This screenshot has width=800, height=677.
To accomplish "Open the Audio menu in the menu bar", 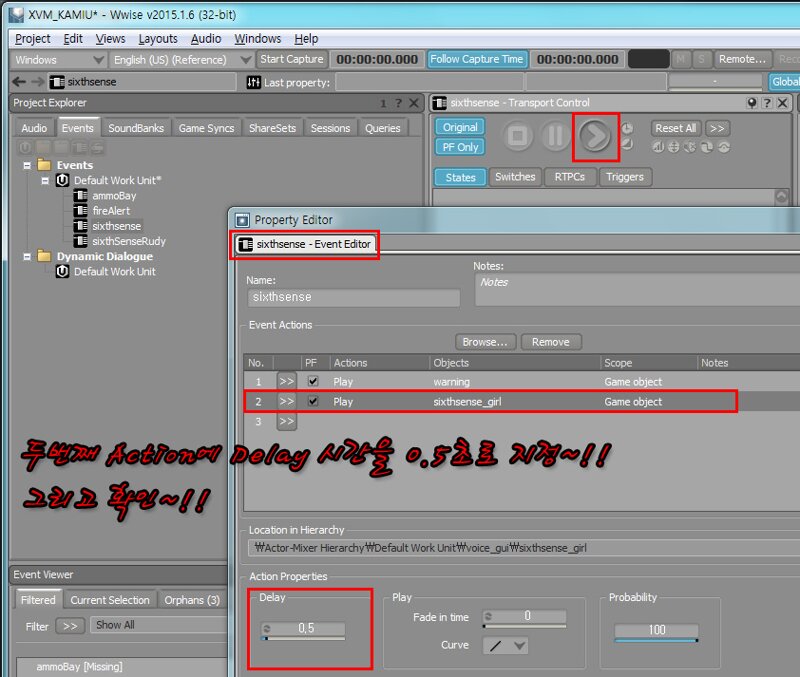I will click(x=206, y=39).
